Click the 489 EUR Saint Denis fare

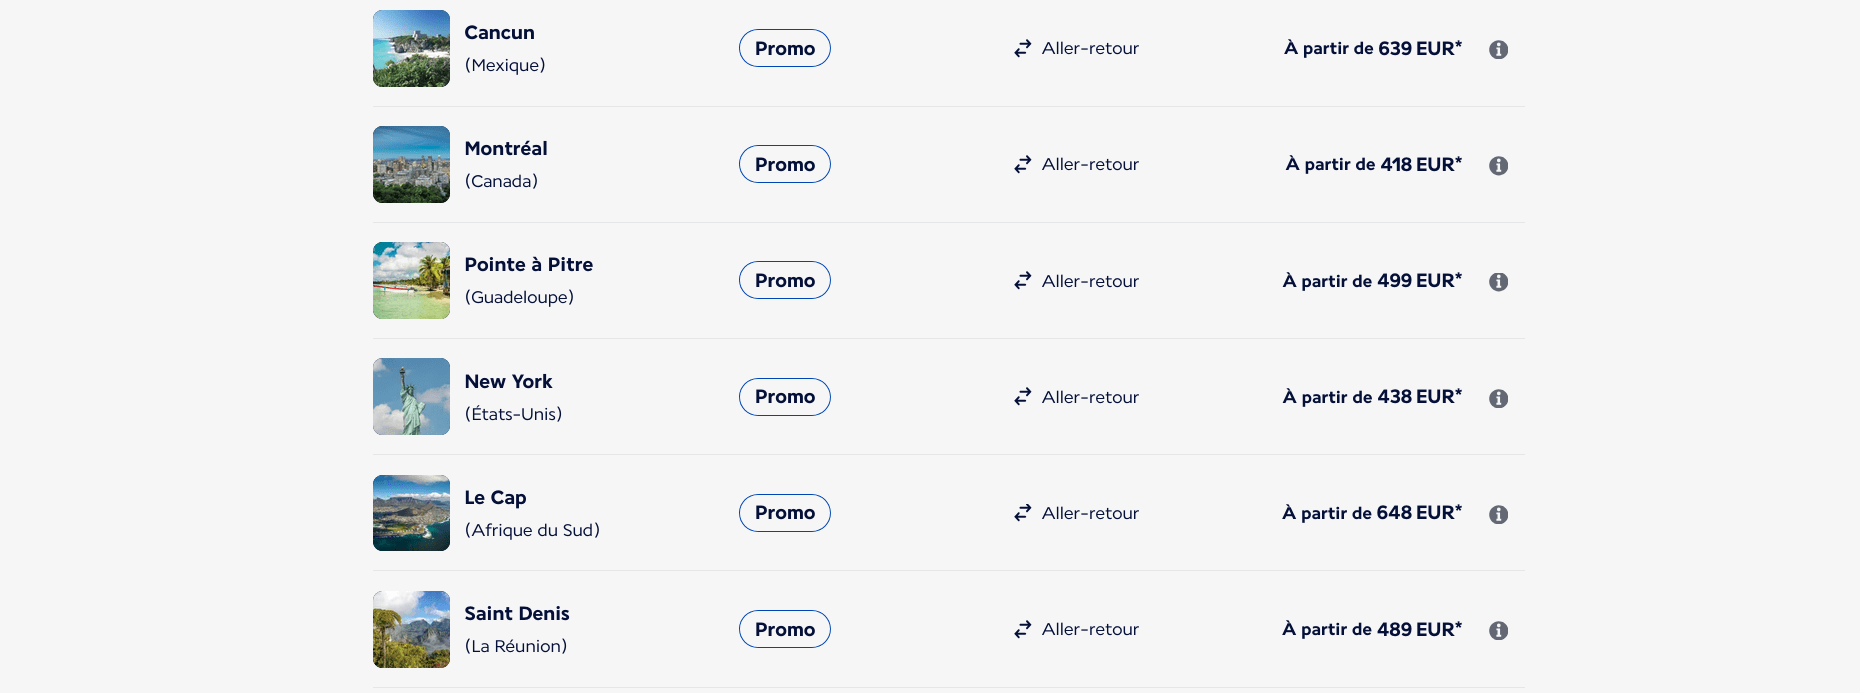pos(1372,629)
